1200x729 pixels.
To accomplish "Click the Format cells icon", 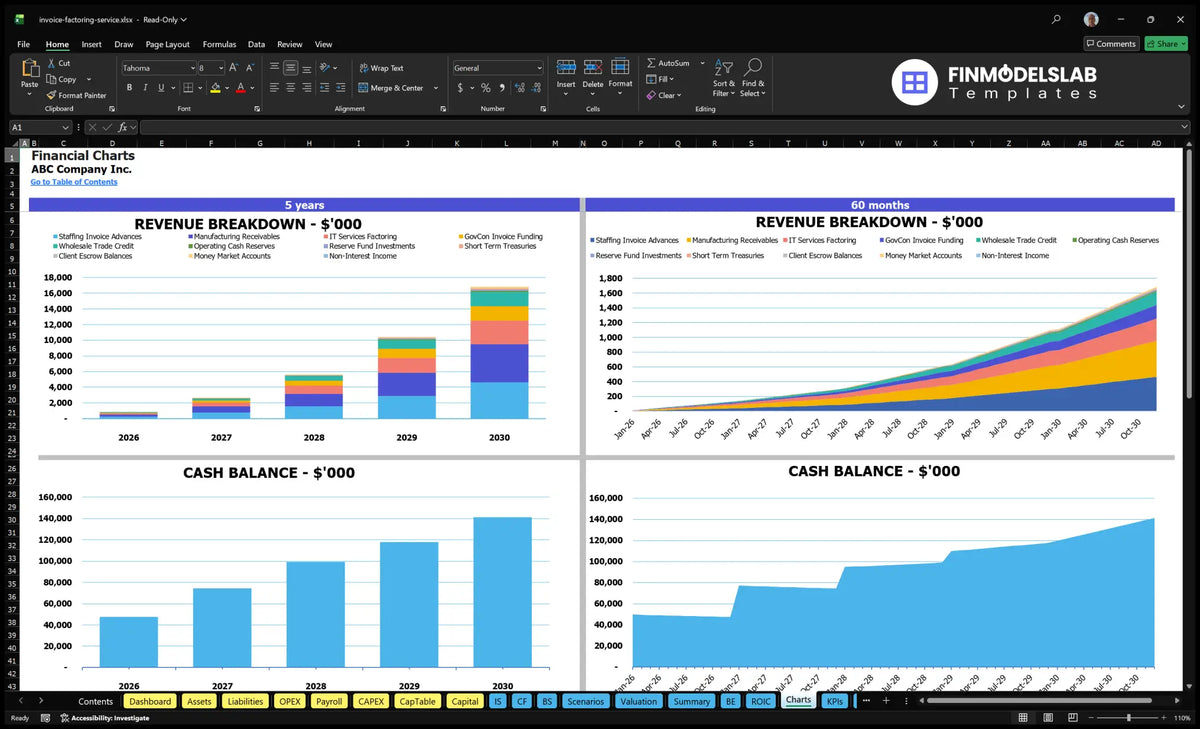I will pyautogui.click(x=621, y=67).
